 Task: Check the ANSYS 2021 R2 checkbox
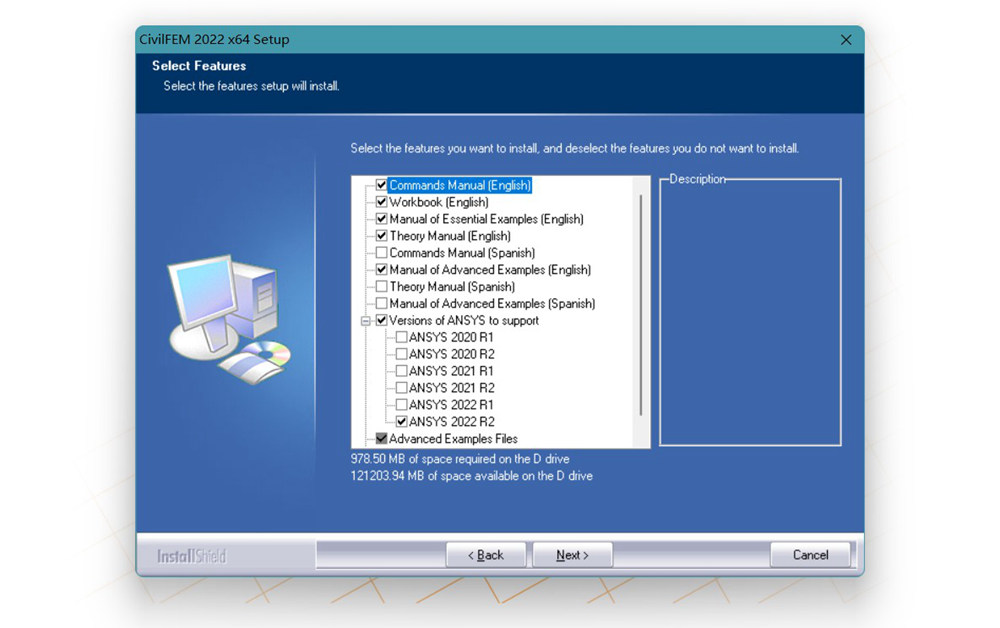point(402,388)
